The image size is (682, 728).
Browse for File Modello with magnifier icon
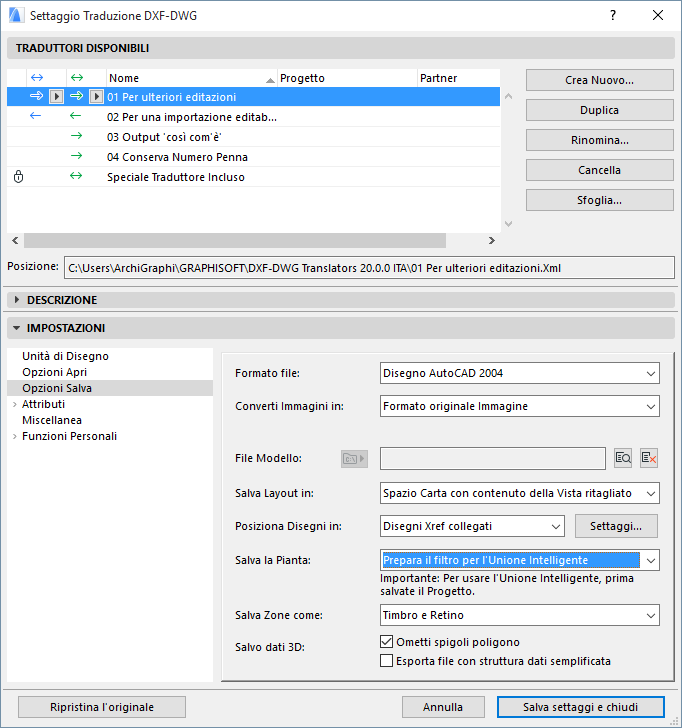(623, 458)
